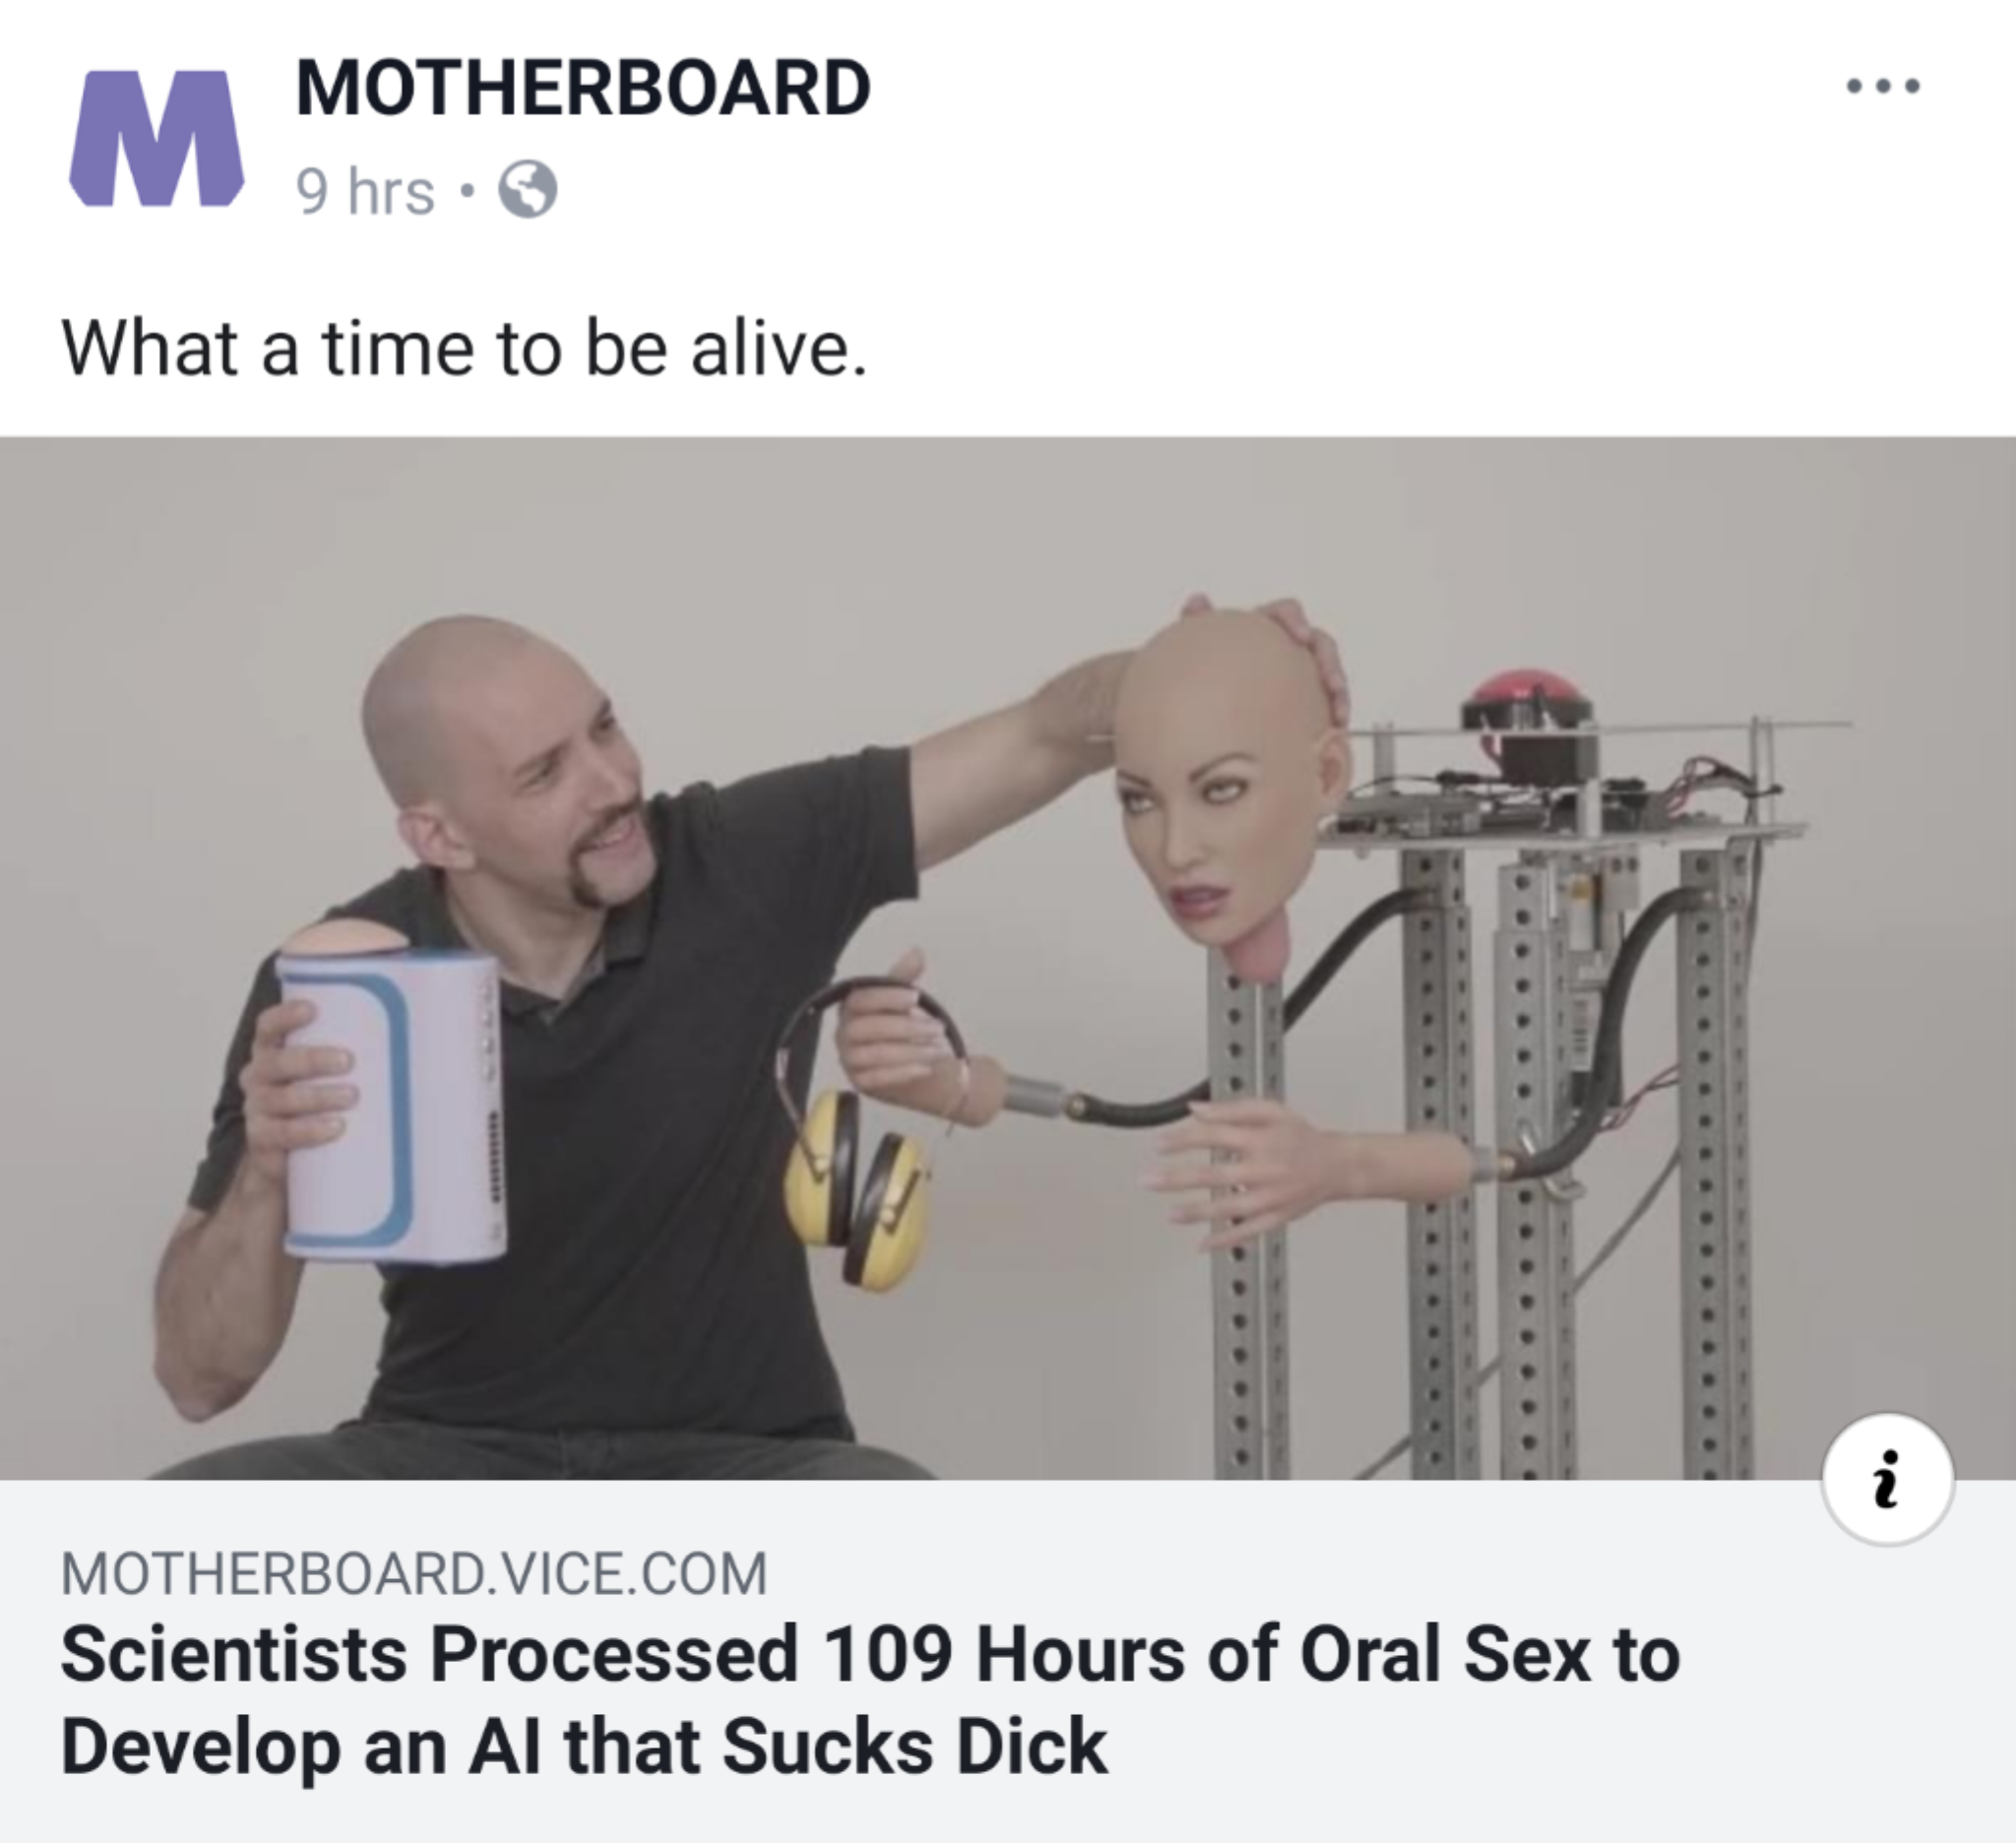Click the globe public audience icon
The image size is (2016, 1843).
[x=527, y=190]
